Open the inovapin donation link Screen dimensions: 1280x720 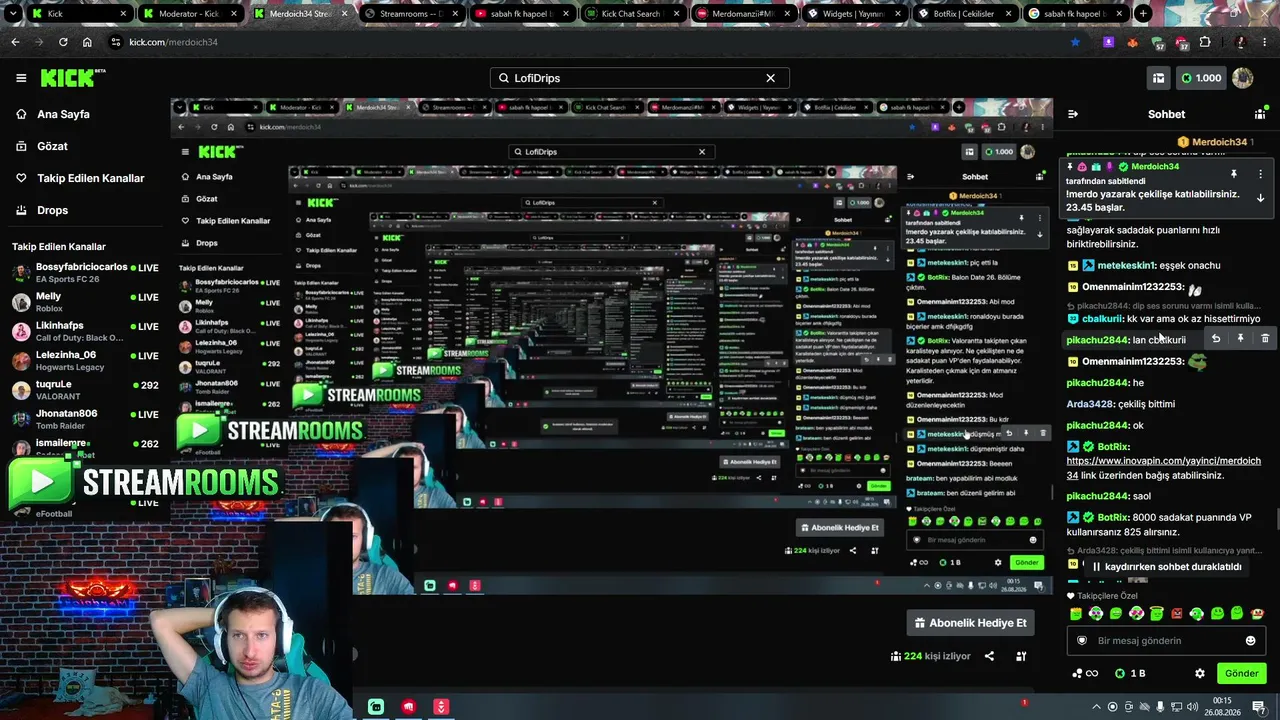click(x=1164, y=468)
